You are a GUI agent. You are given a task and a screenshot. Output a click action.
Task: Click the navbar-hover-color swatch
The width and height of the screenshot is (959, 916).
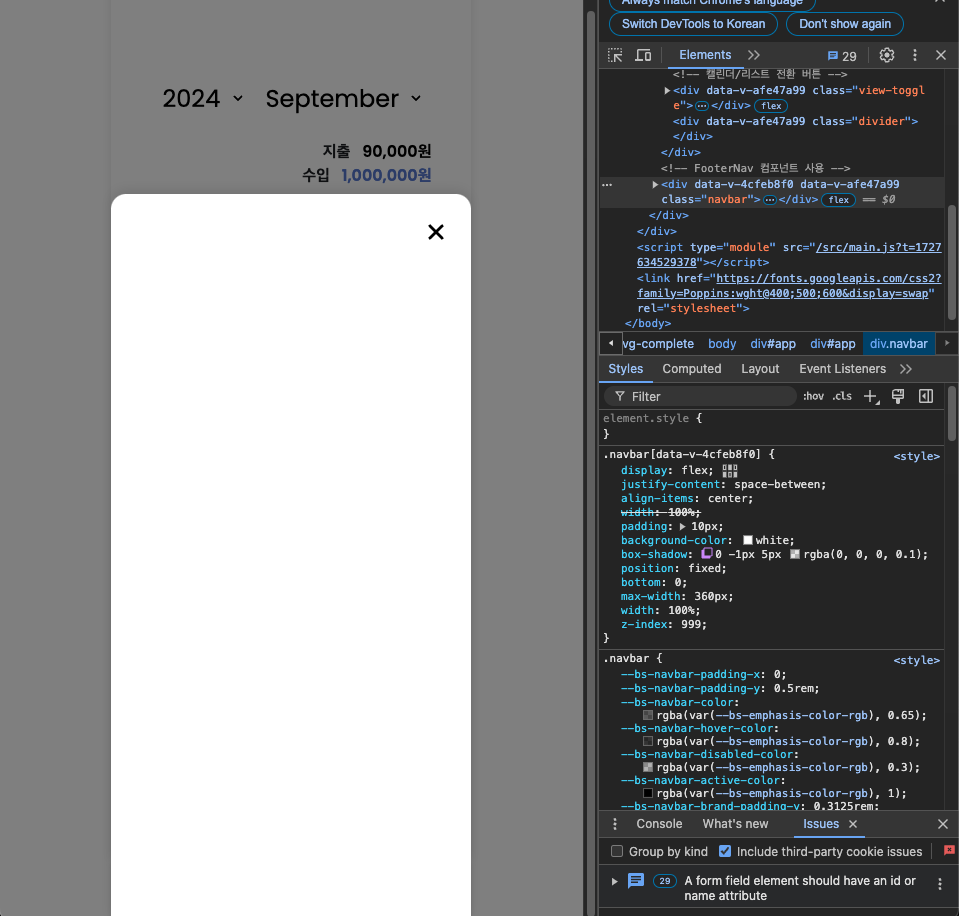click(648, 741)
